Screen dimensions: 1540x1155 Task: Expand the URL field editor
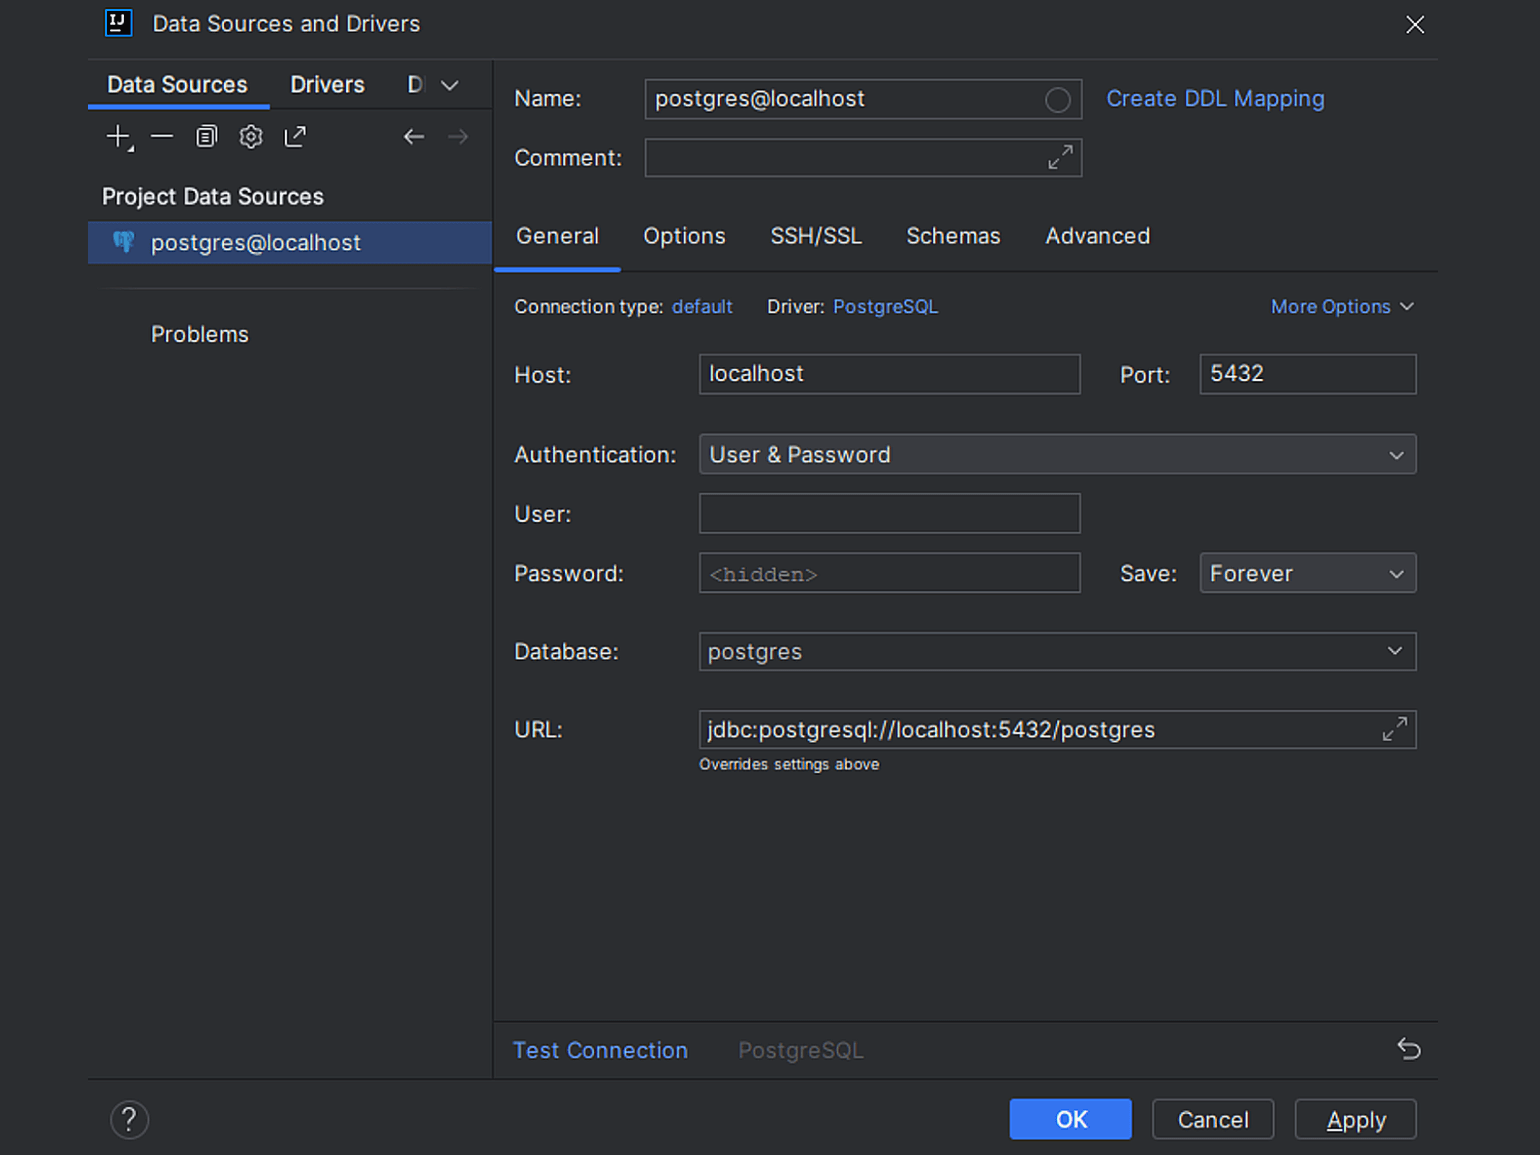pyautogui.click(x=1395, y=729)
